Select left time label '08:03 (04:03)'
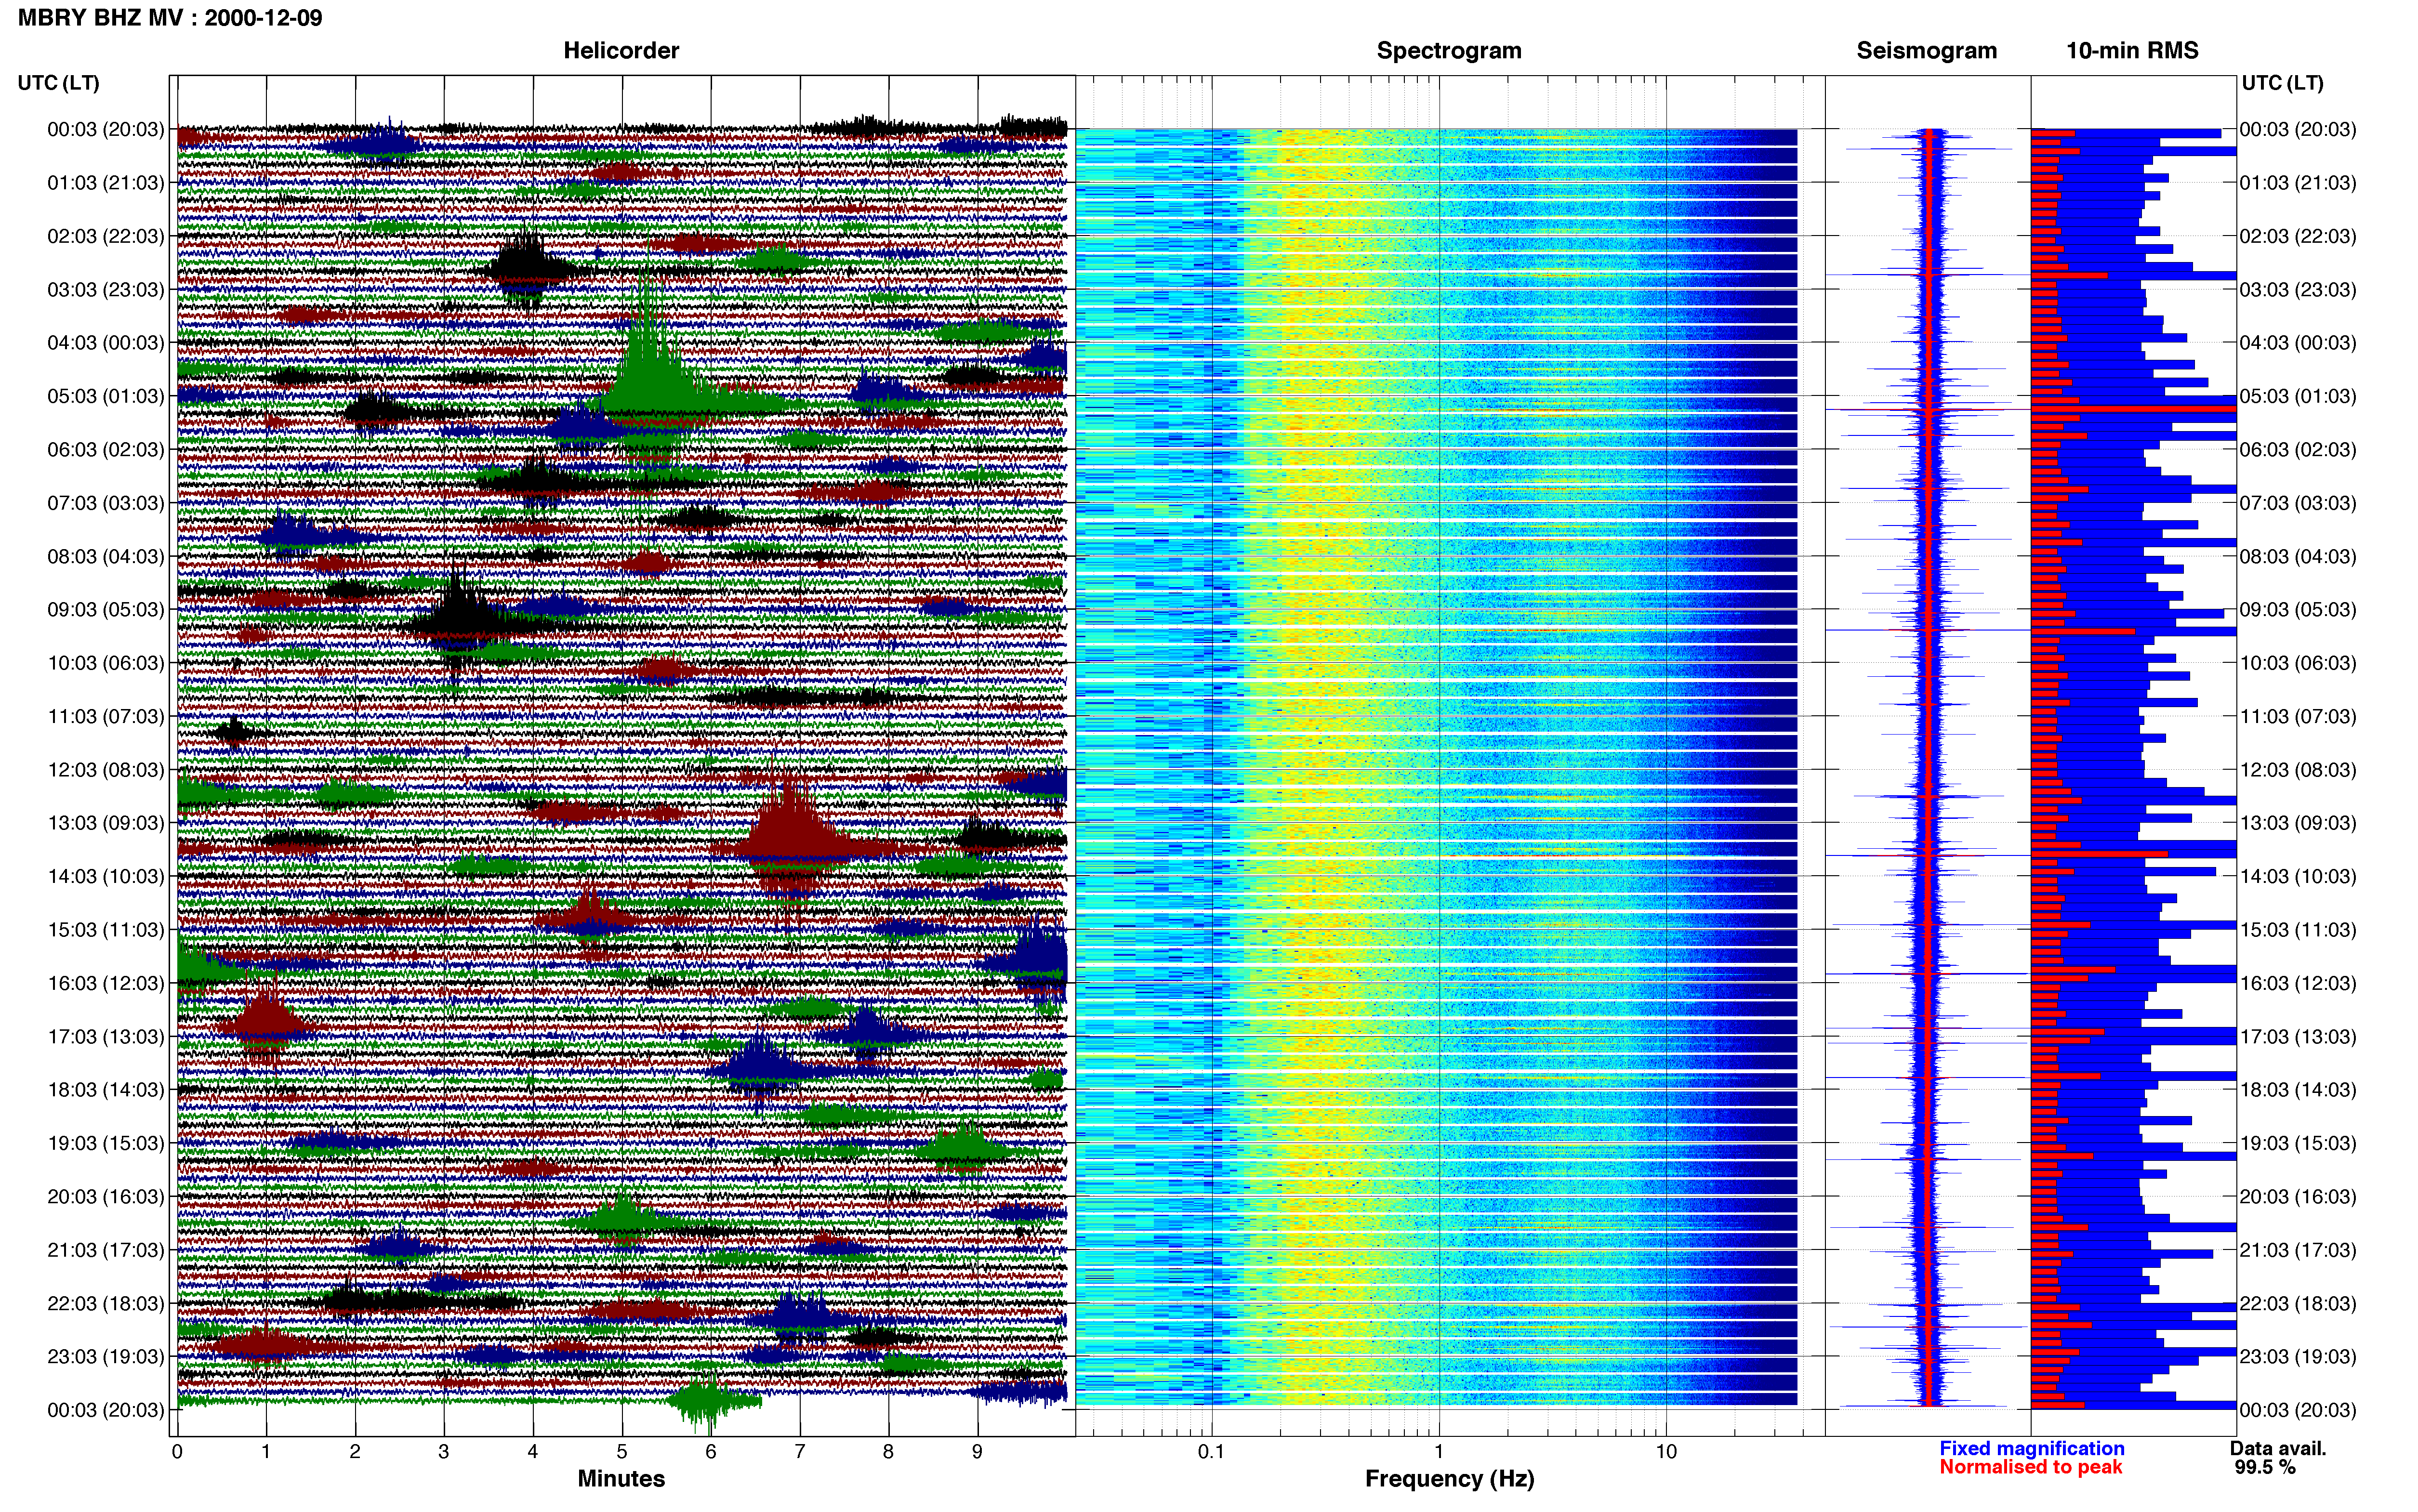Viewport: 2418px width, 1512px height. pyautogui.click(x=105, y=556)
